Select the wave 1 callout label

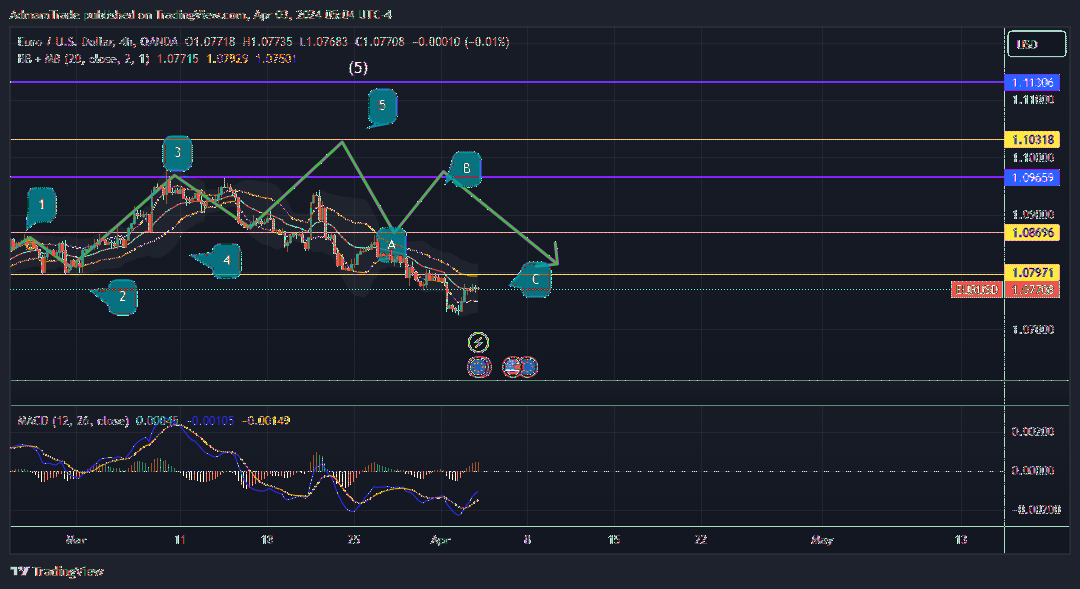click(41, 206)
